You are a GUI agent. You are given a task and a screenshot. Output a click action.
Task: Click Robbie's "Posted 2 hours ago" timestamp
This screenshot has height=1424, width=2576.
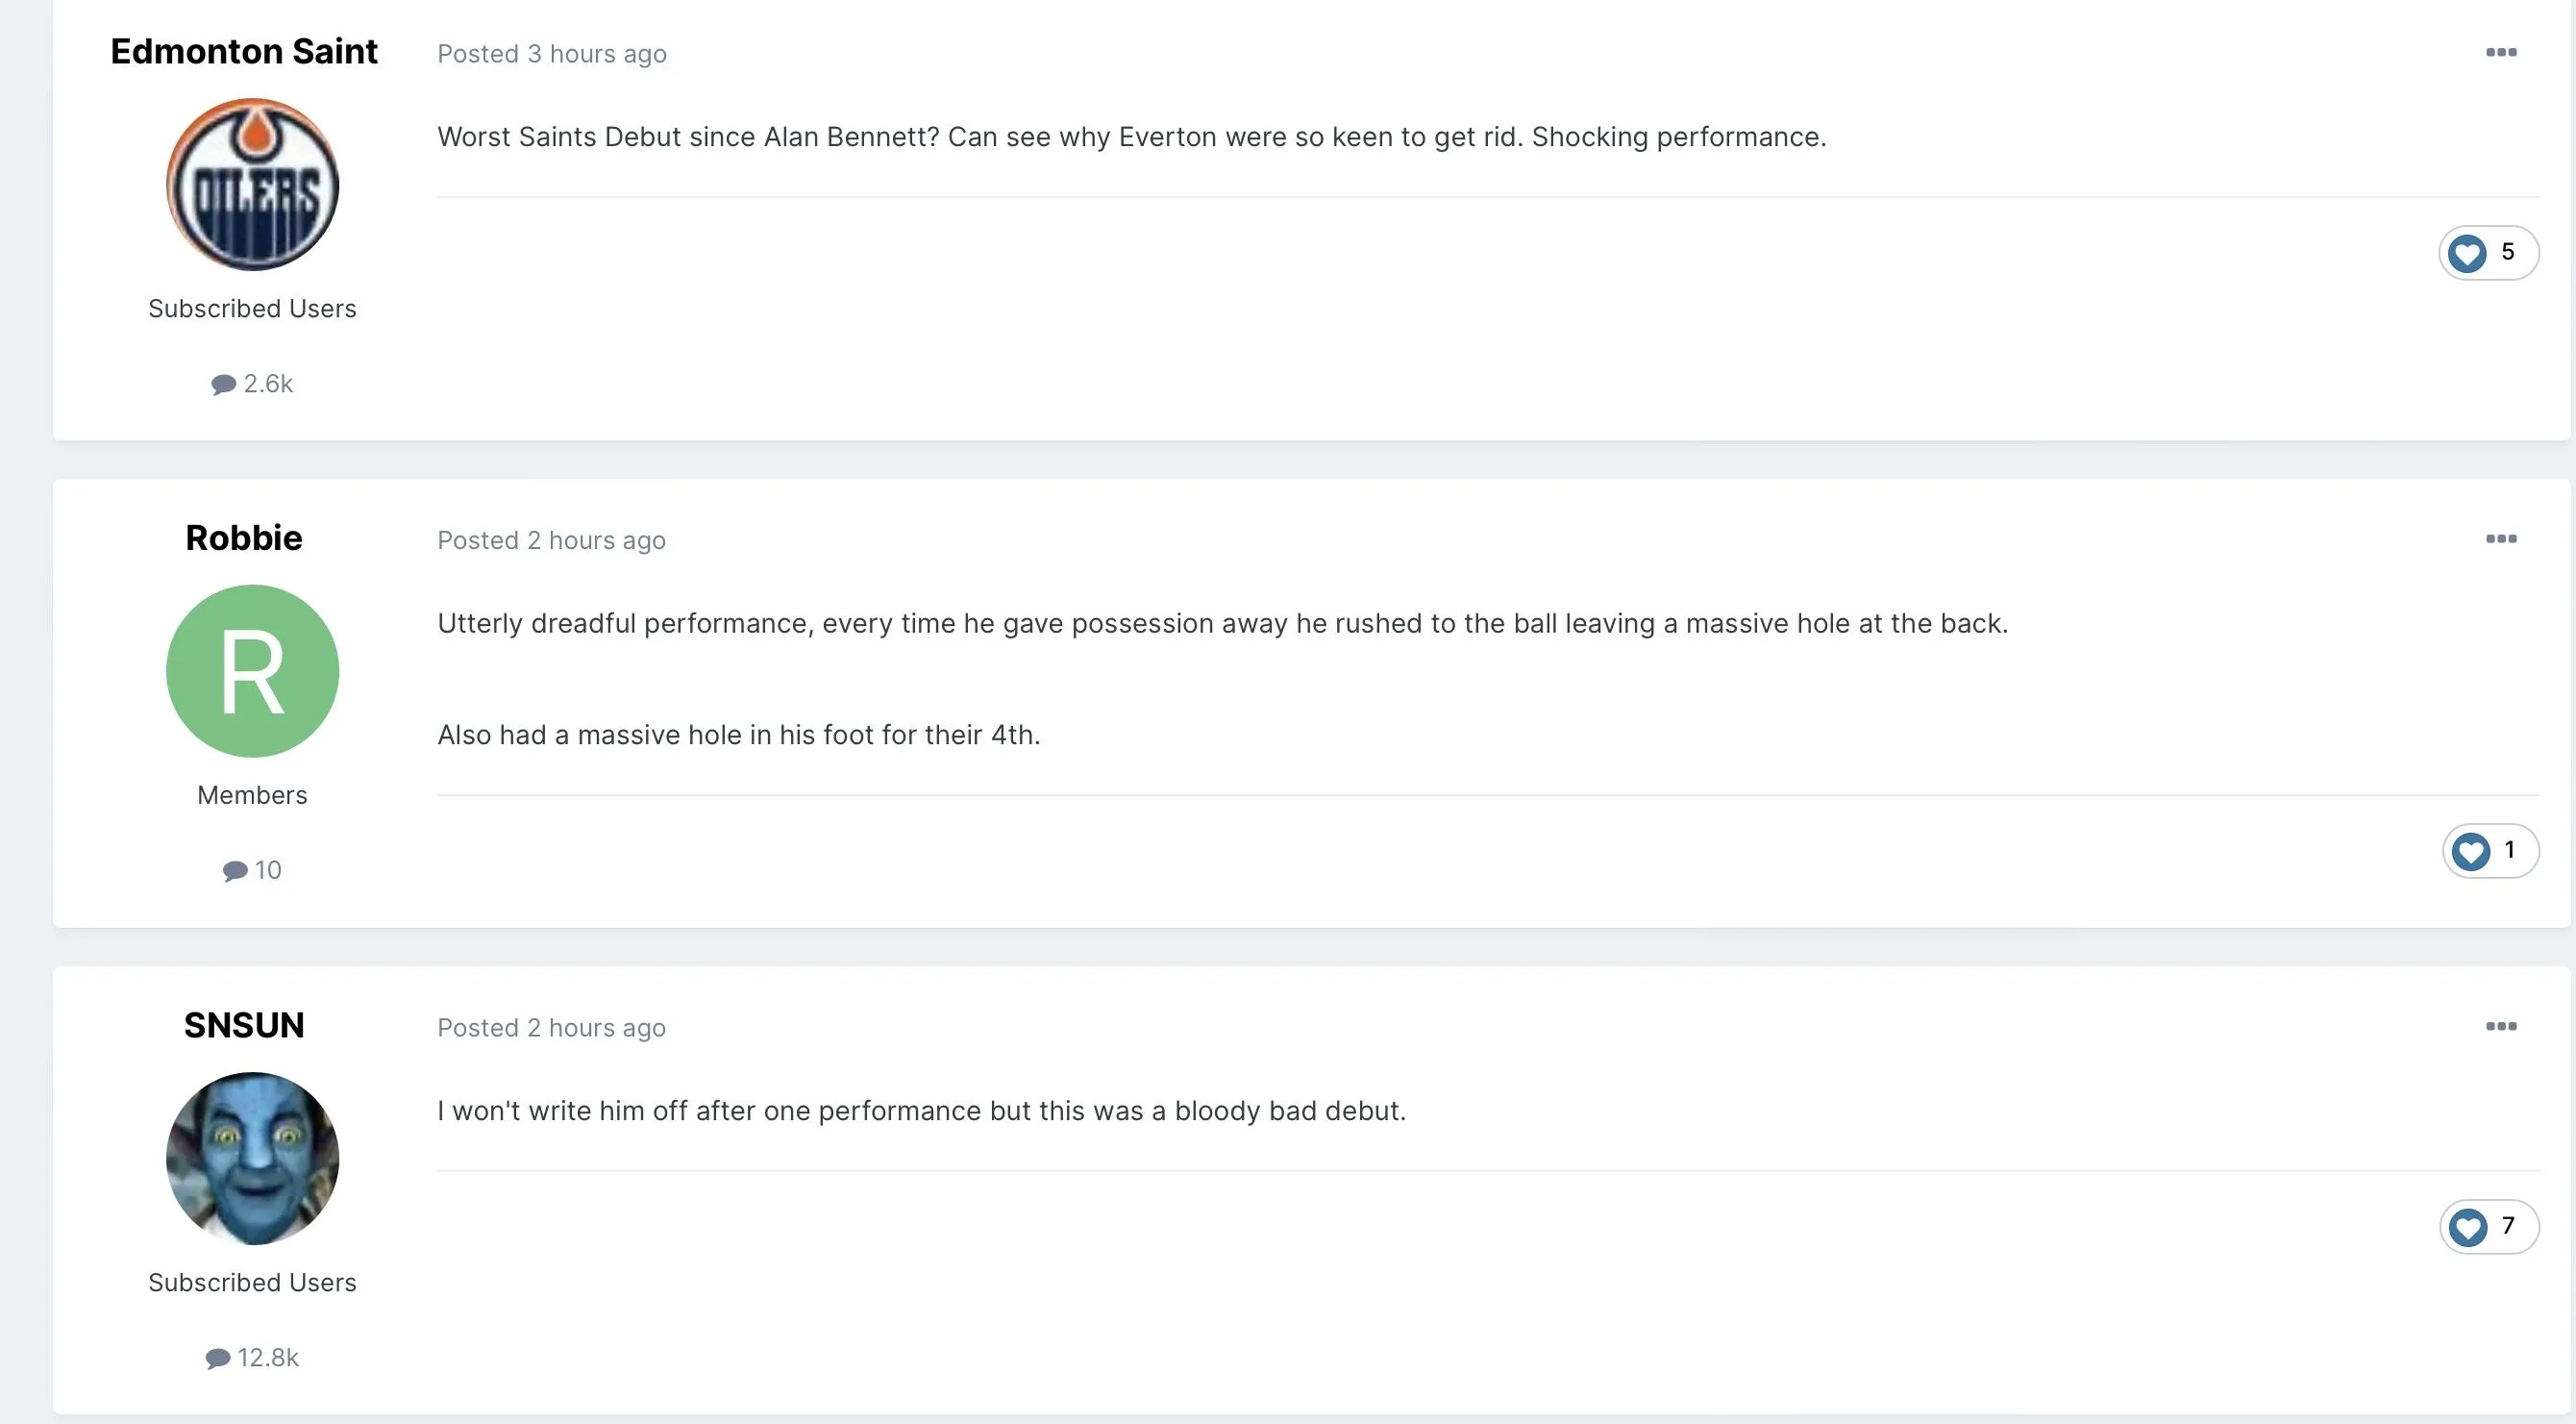point(551,541)
